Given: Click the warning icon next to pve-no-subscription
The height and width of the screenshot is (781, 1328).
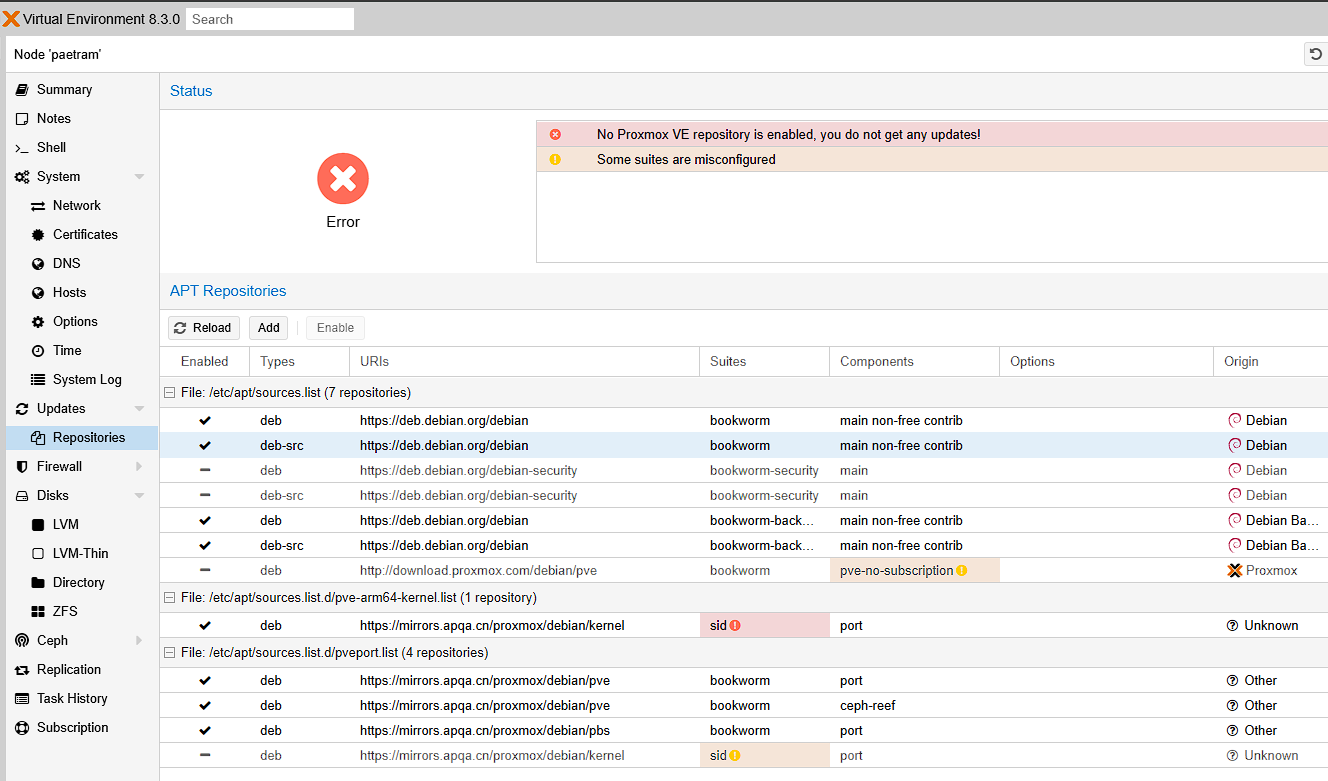Looking at the screenshot, I should tap(961, 571).
